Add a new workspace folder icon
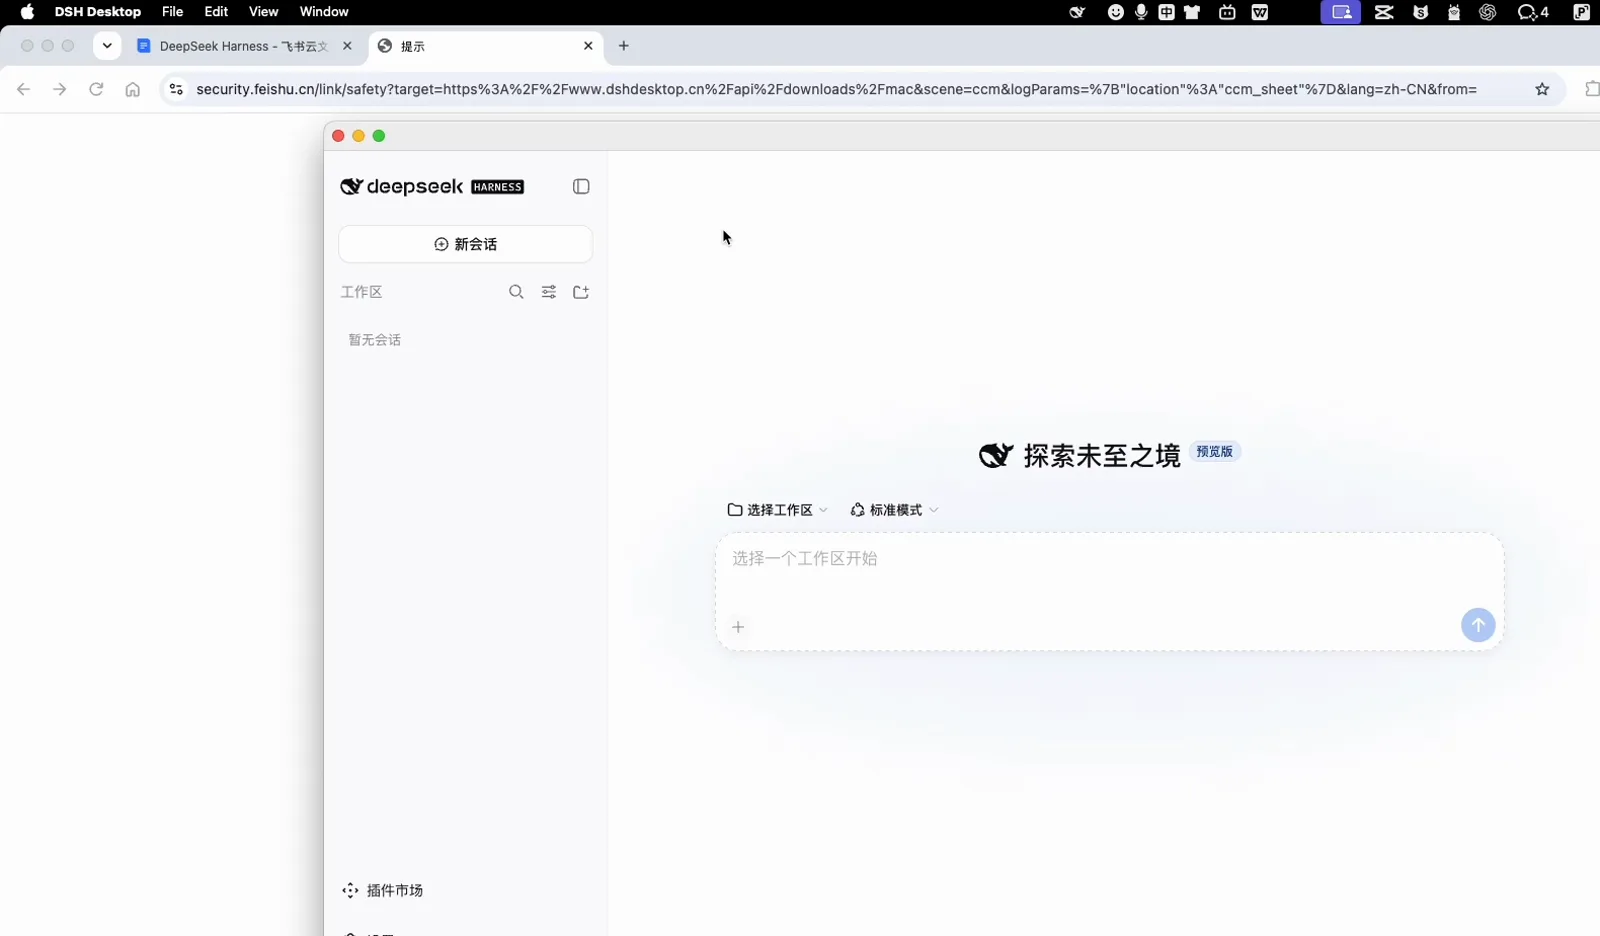This screenshot has width=1600, height=936. tap(581, 292)
